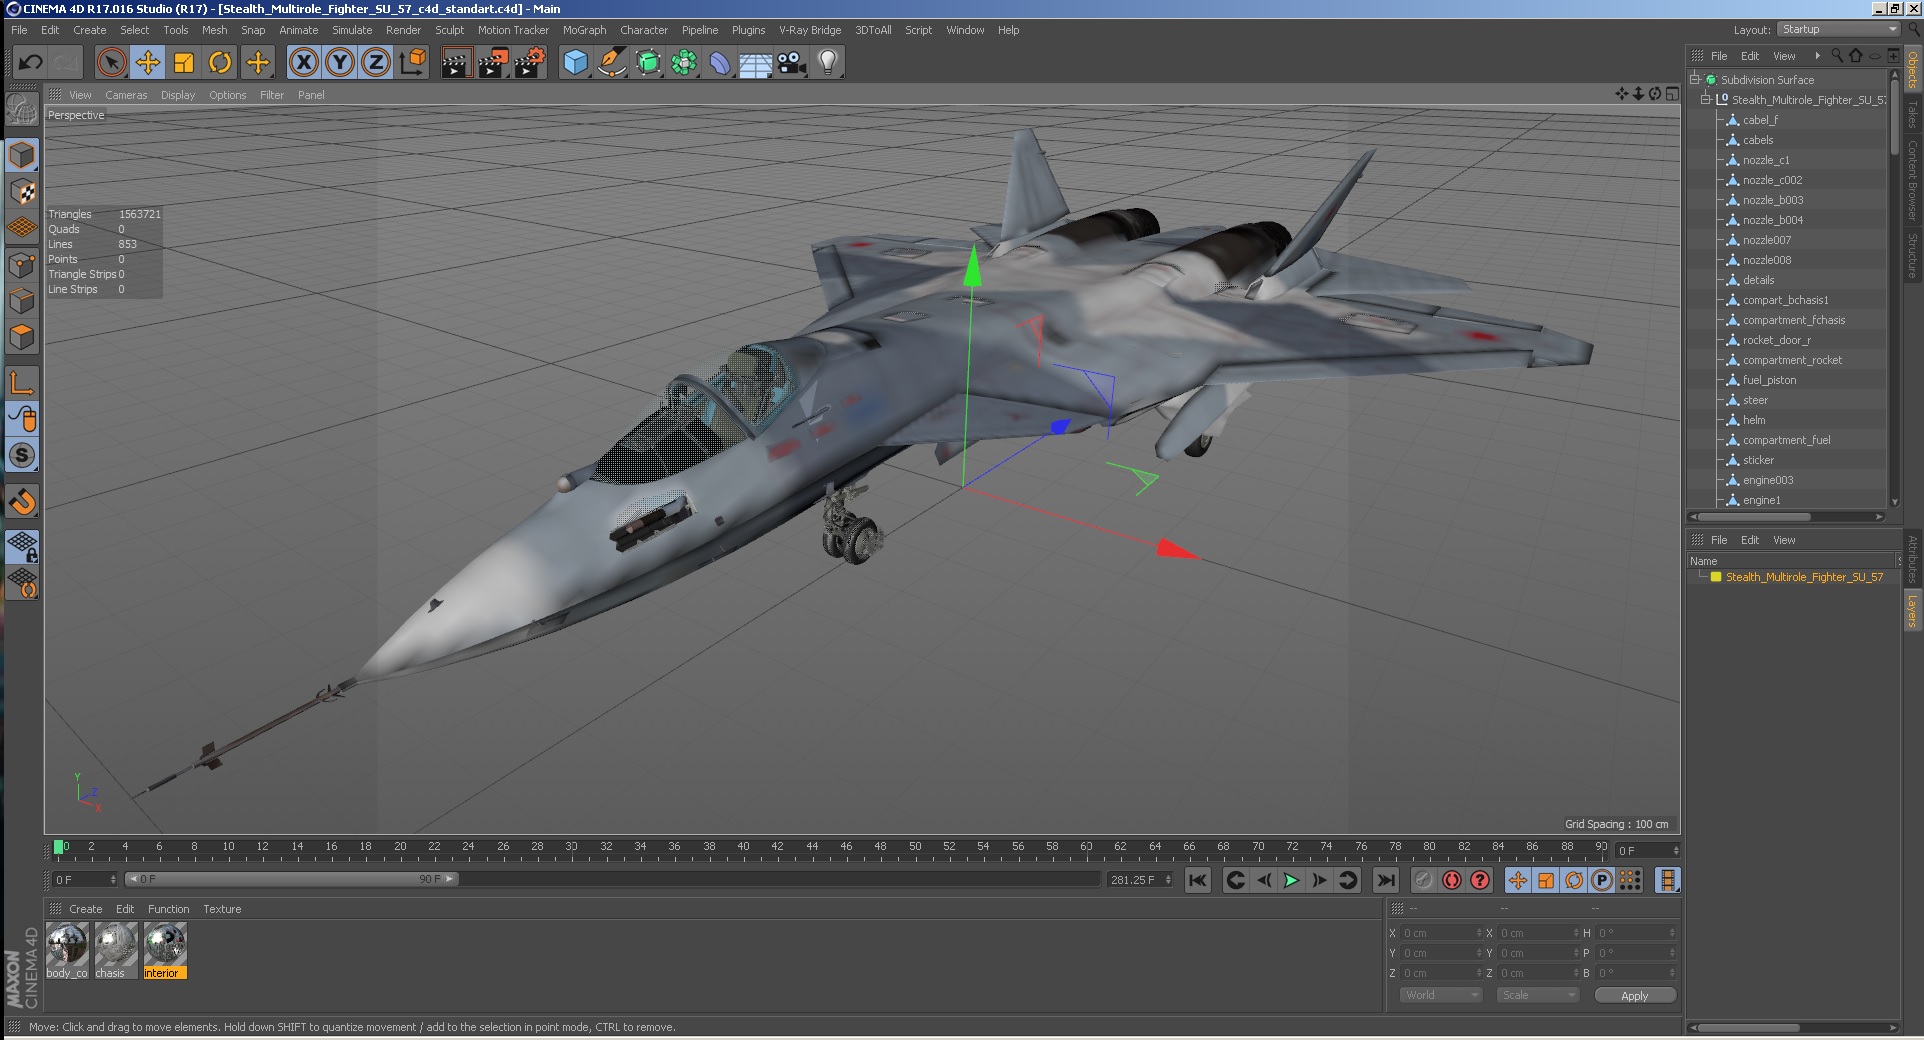Toggle the coordinate system icon
Viewport: 1924px width, 1040px height.
412,62
